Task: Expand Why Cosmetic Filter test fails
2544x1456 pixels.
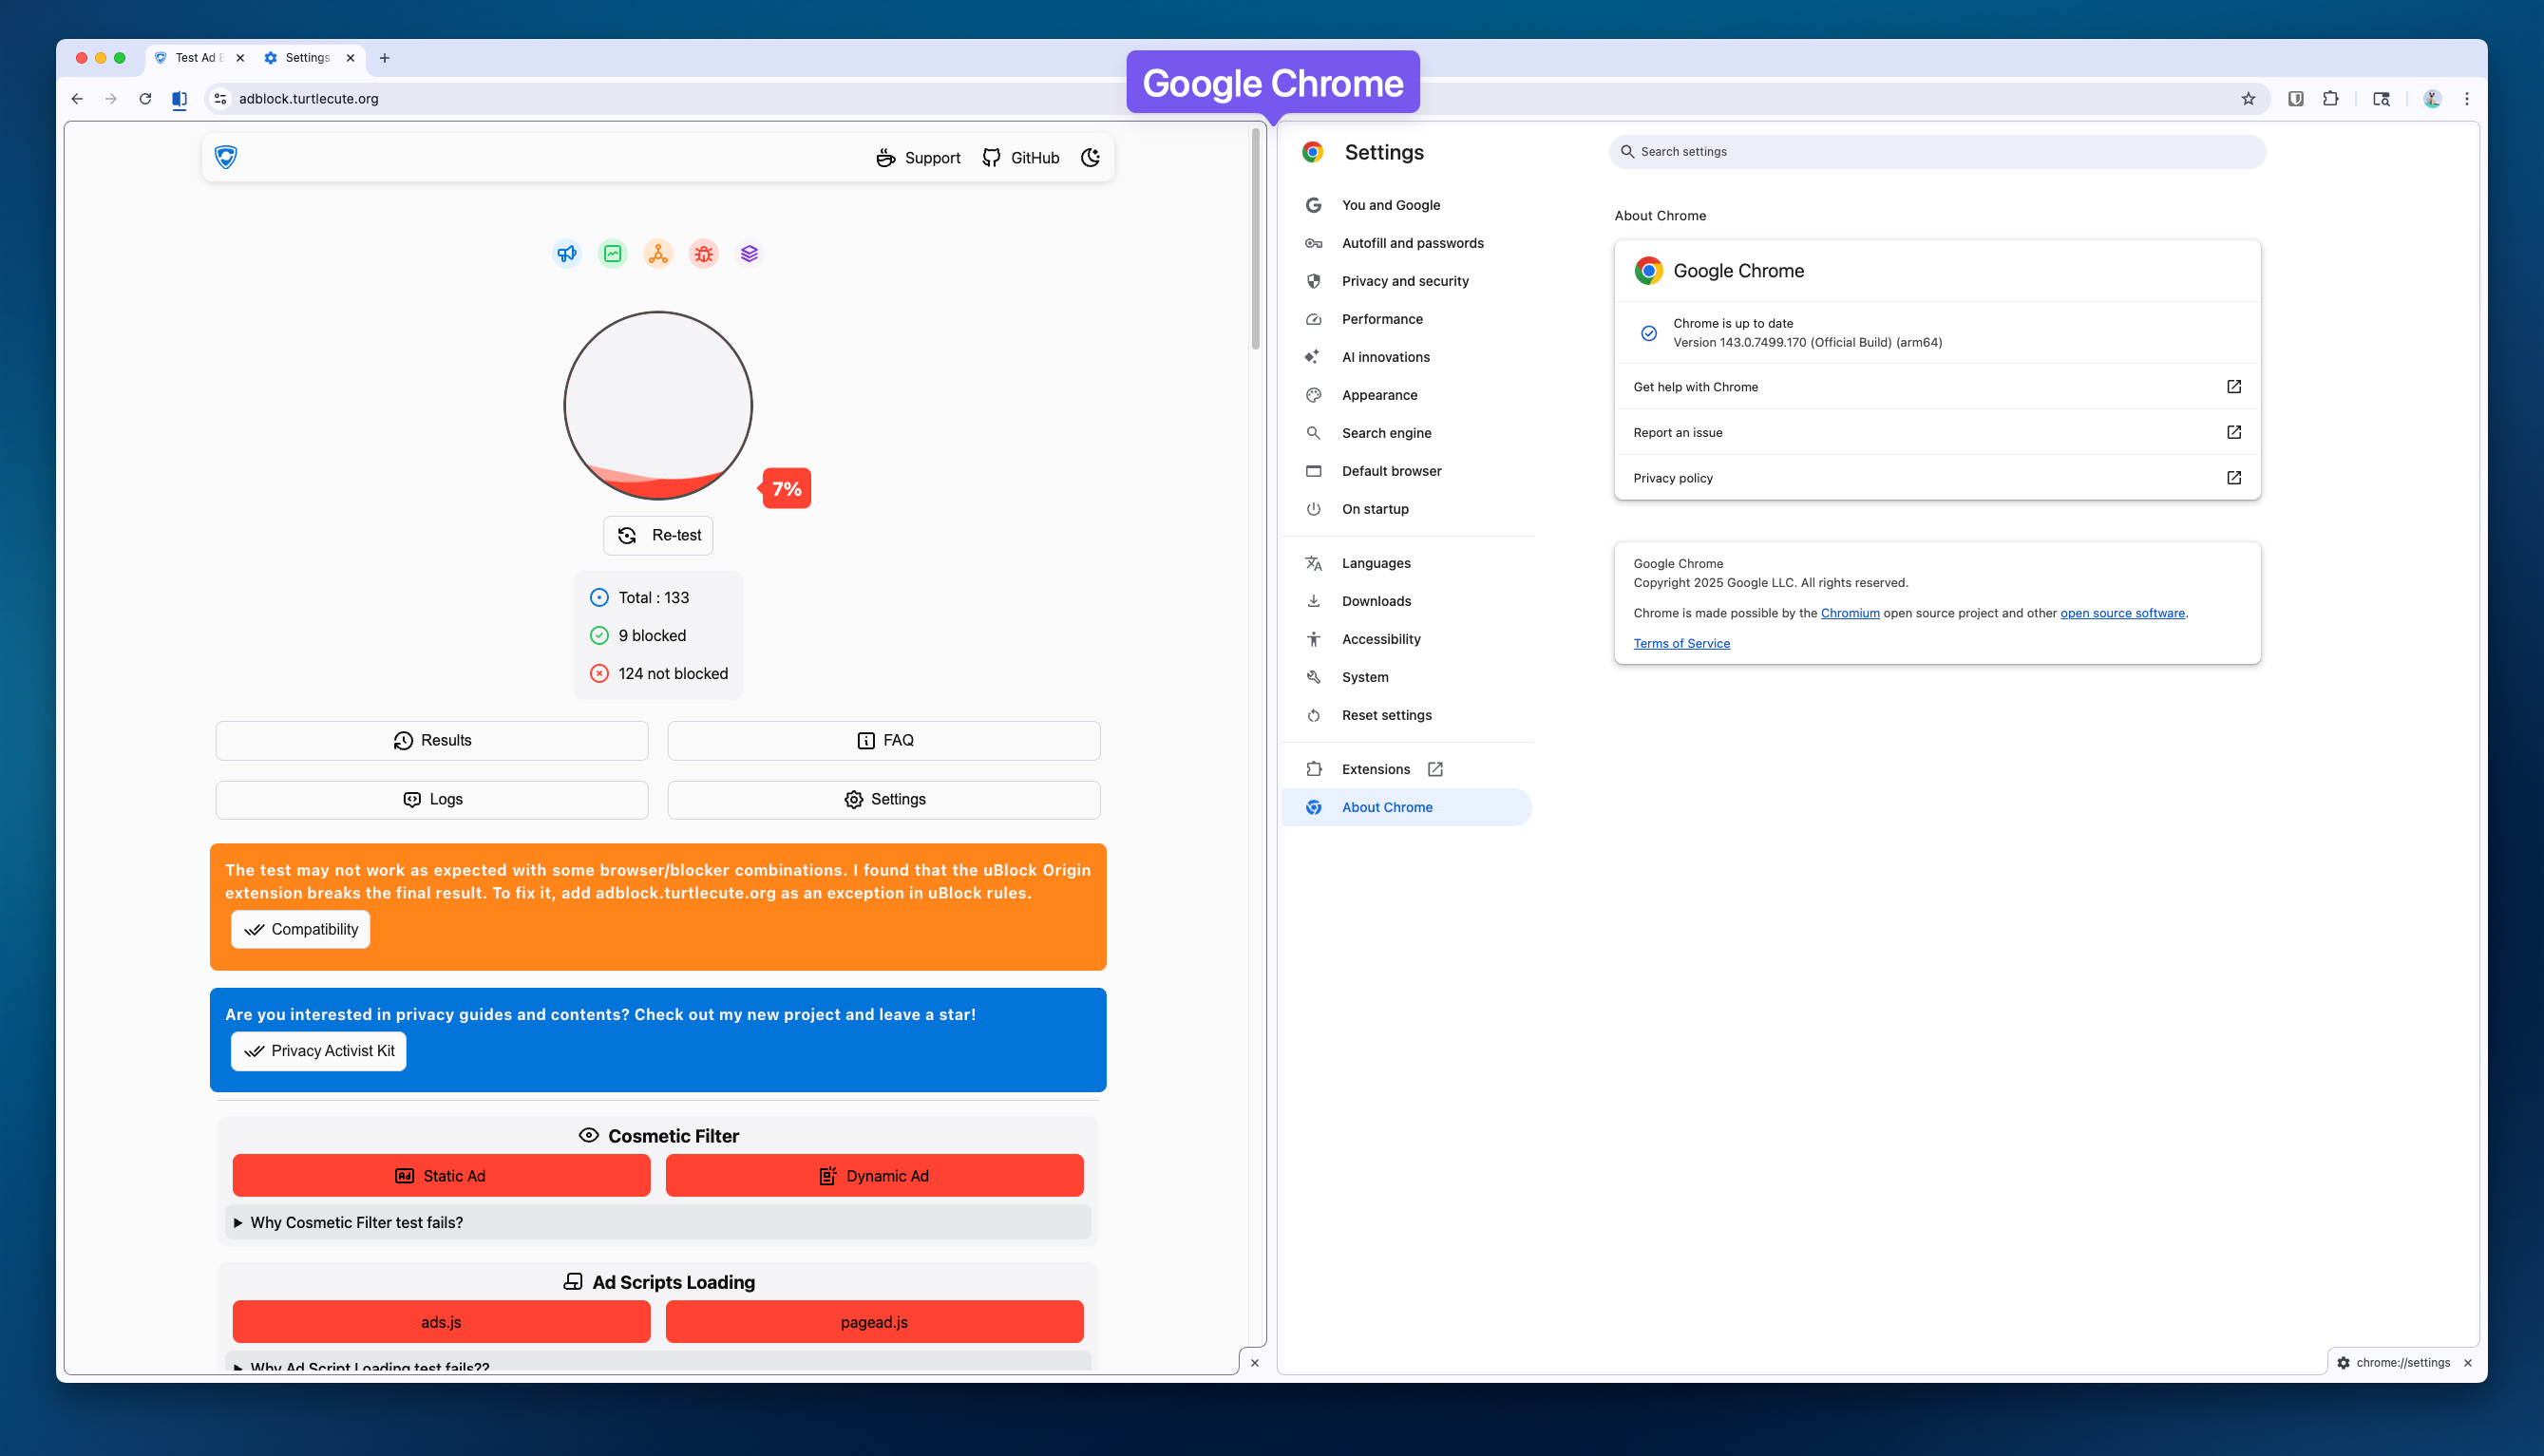Action: (356, 1222)
